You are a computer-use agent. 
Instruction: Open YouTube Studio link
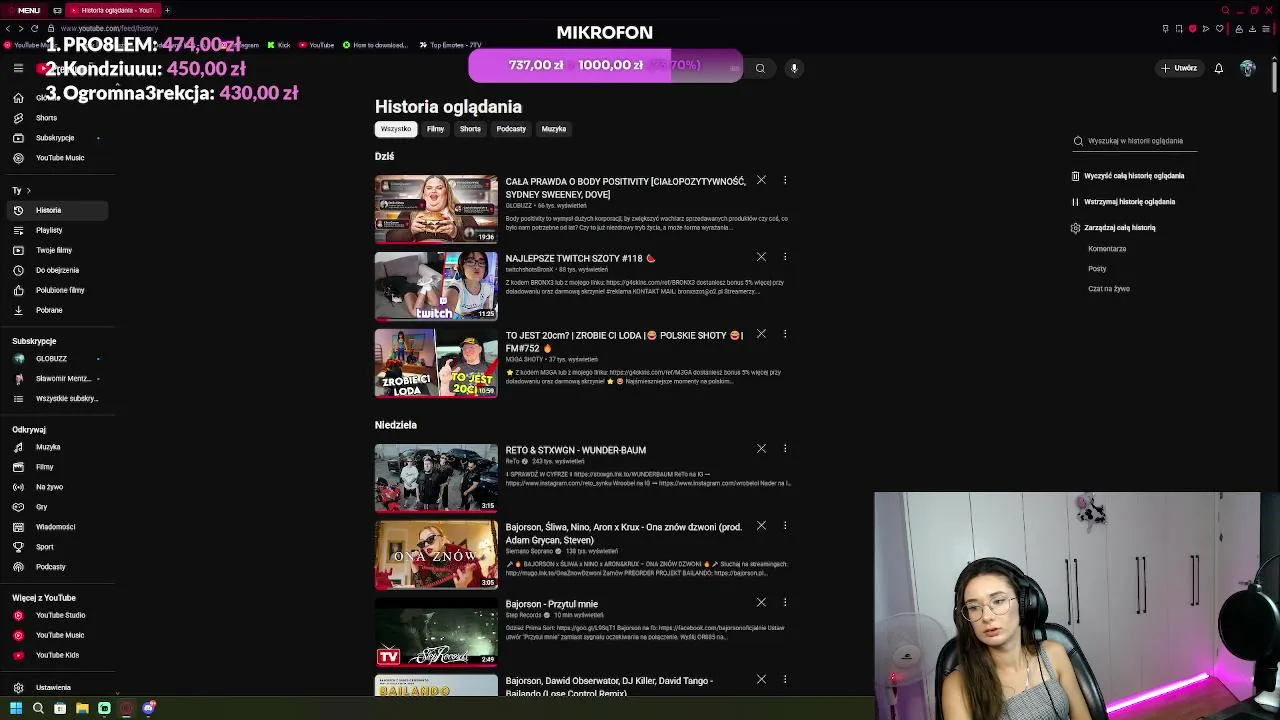click(60, 615)
